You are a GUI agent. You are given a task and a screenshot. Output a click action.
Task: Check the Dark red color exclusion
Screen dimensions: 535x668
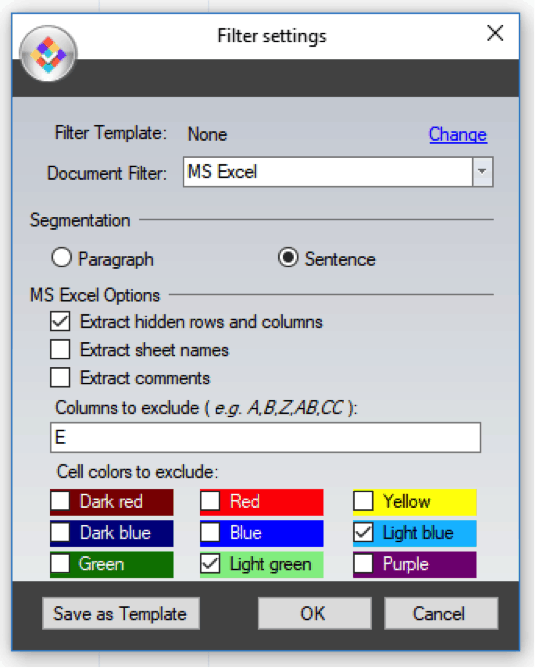pyautogui.click(x=60, y=501)
